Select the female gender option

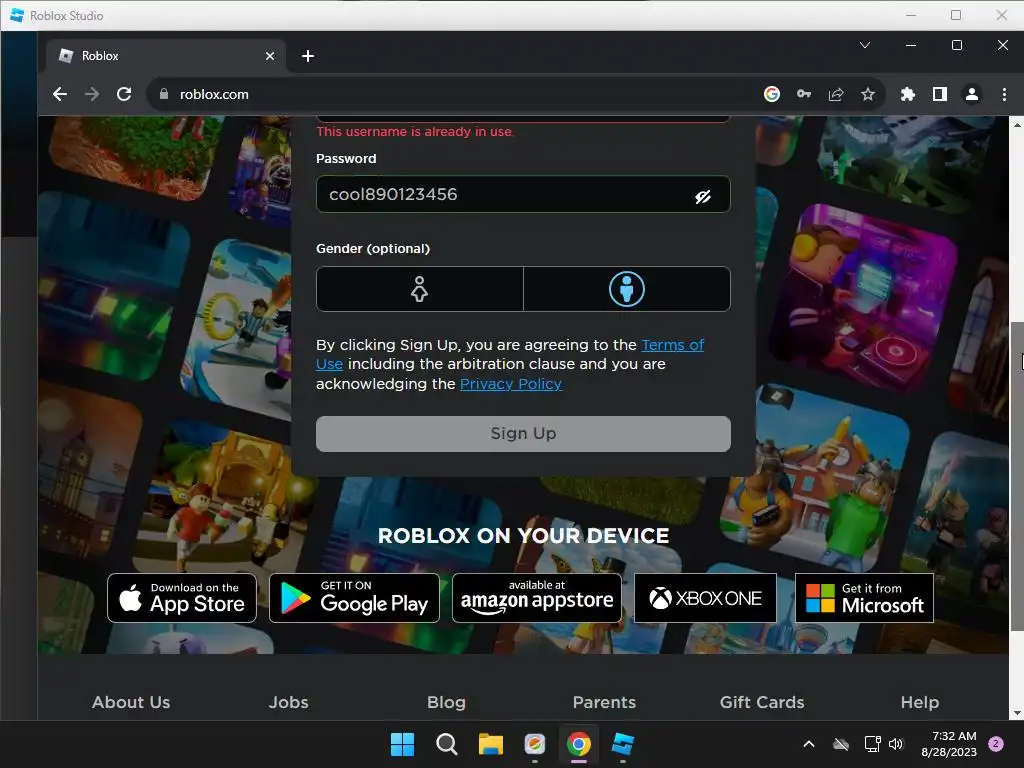[x=419, y=289]
